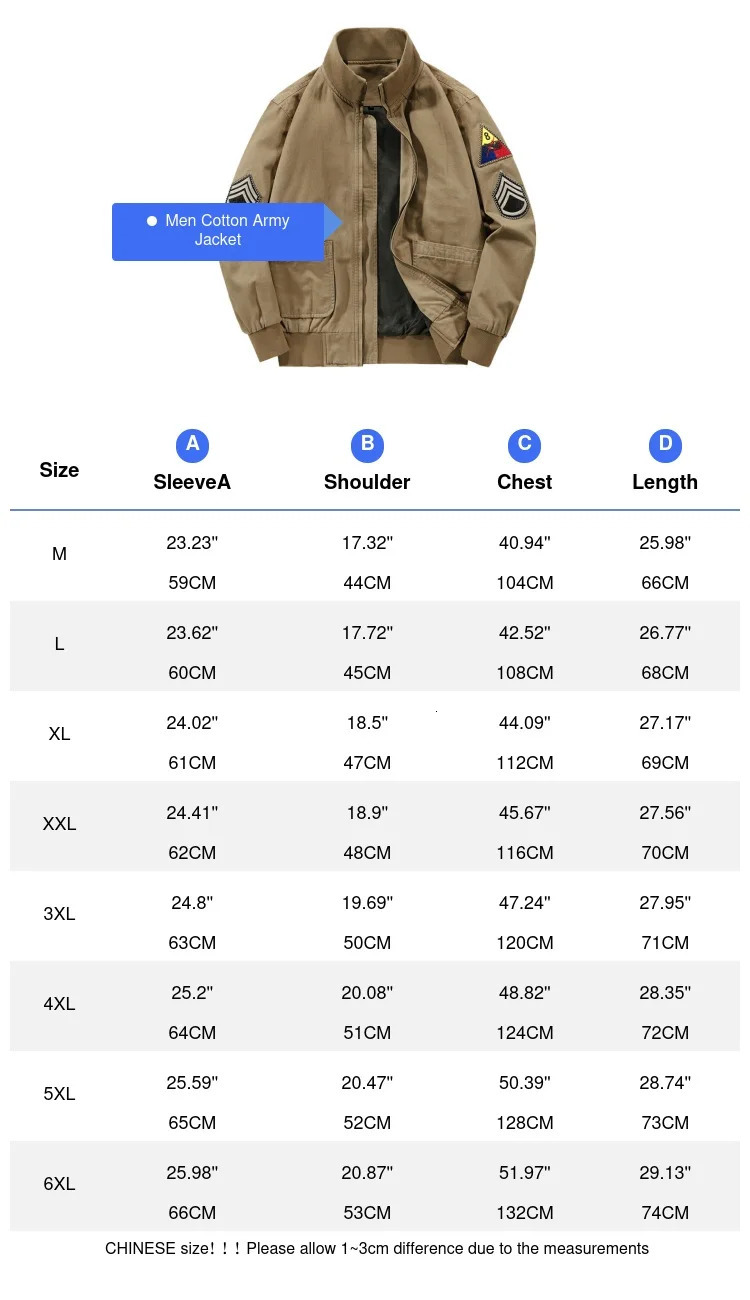Click the SleeveA column header
Screen dimensions: 750x1300
tap(192, 482)
